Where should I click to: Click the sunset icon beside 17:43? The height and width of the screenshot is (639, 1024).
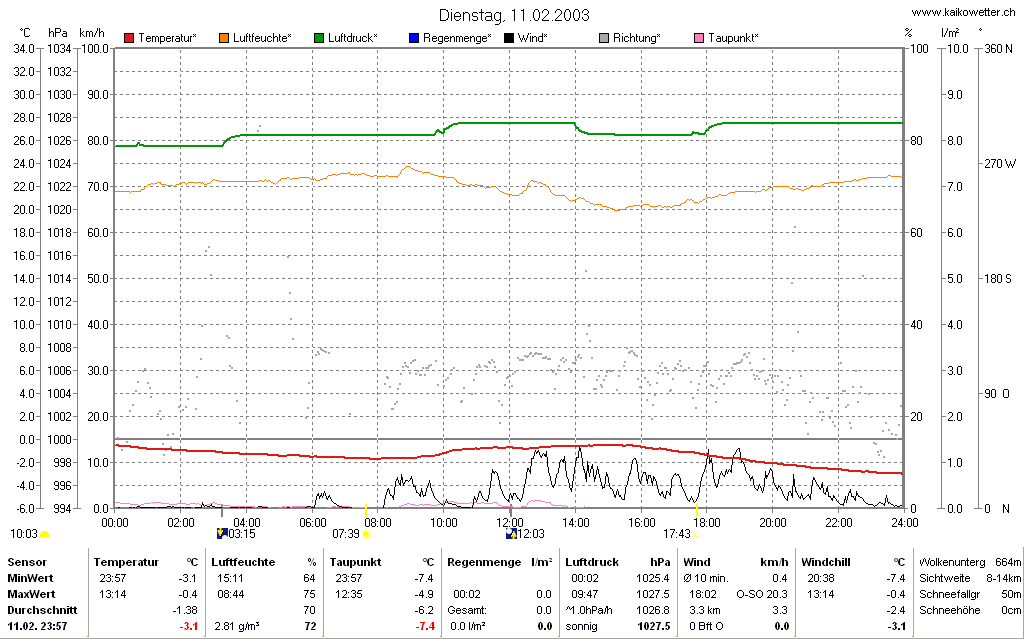697,534
